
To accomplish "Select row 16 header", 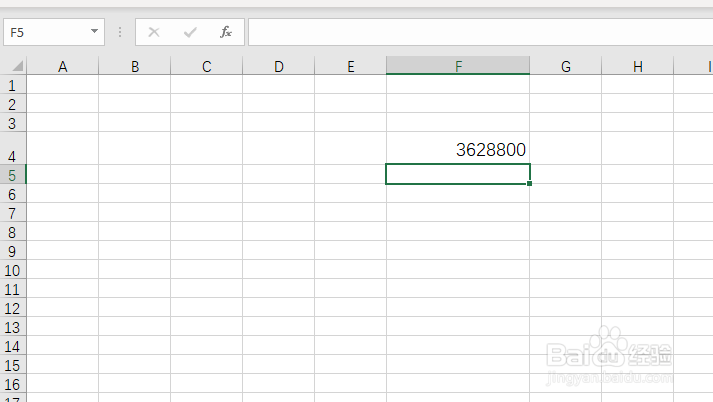I will click(x=13, y=385).
